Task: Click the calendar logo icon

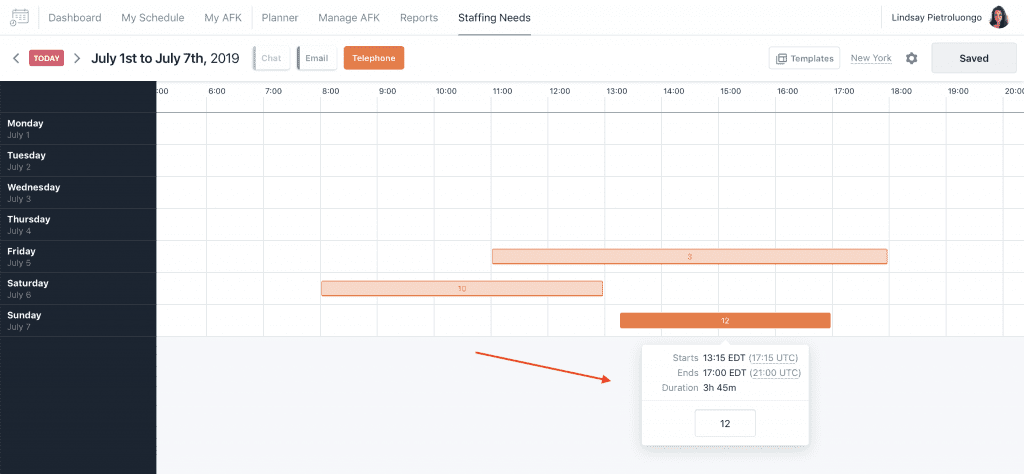Action: [x=19, y=17]
